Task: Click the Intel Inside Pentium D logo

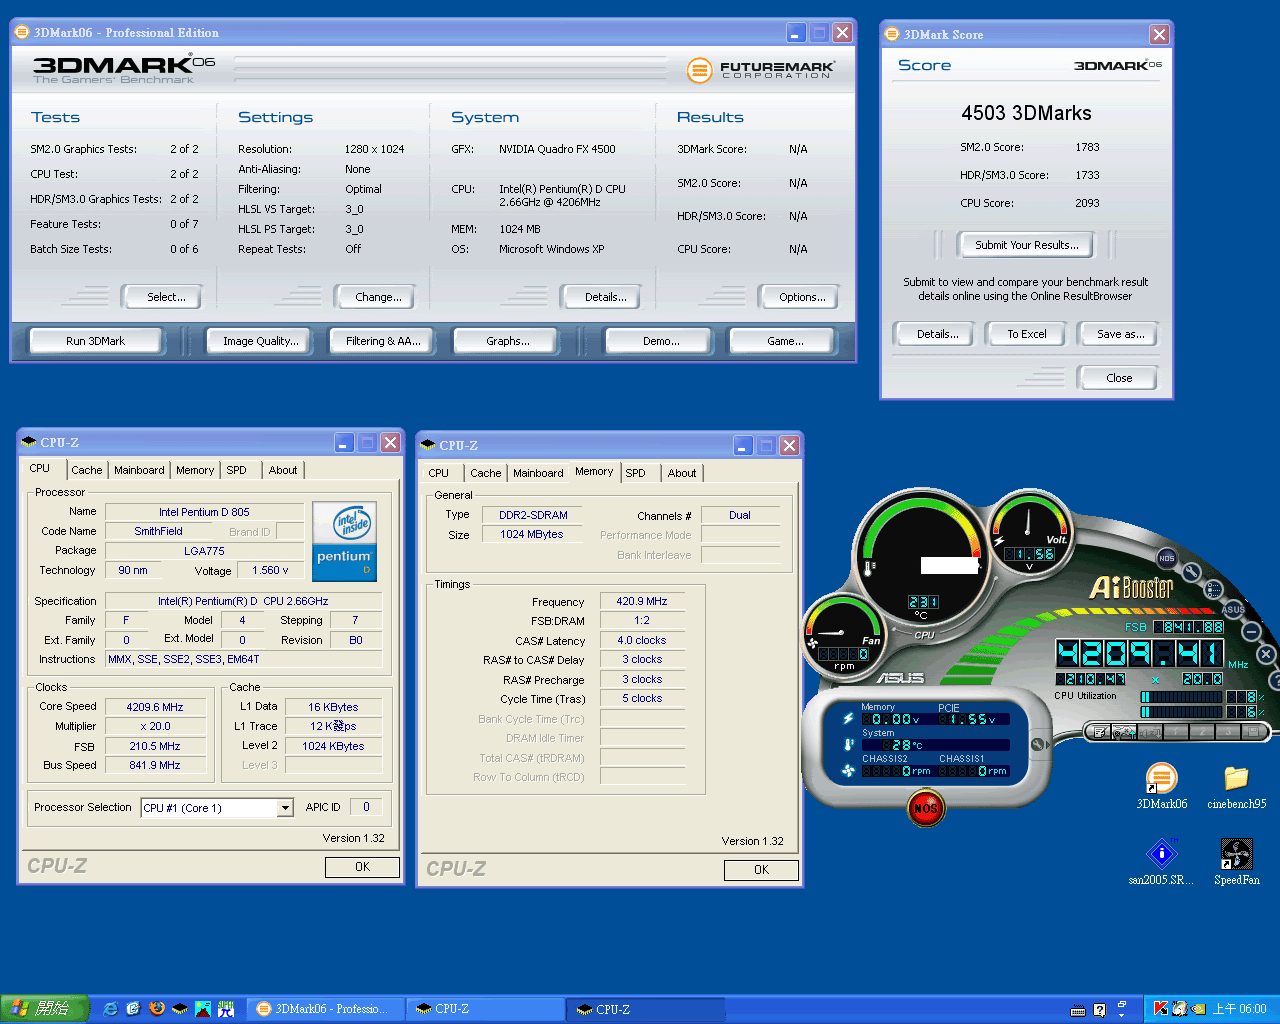Action: pyautogui.click(x=344, y=541)
